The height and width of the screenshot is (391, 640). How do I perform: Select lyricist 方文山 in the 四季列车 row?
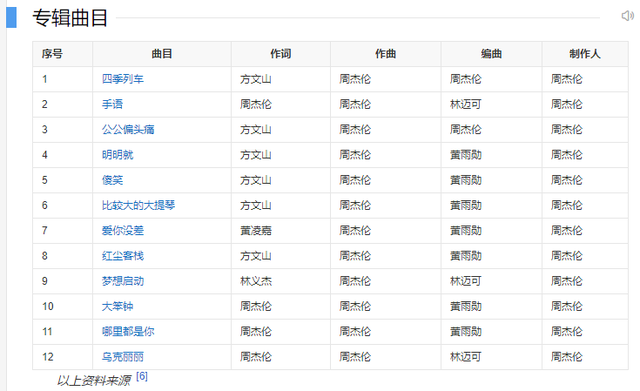point(256,79)
